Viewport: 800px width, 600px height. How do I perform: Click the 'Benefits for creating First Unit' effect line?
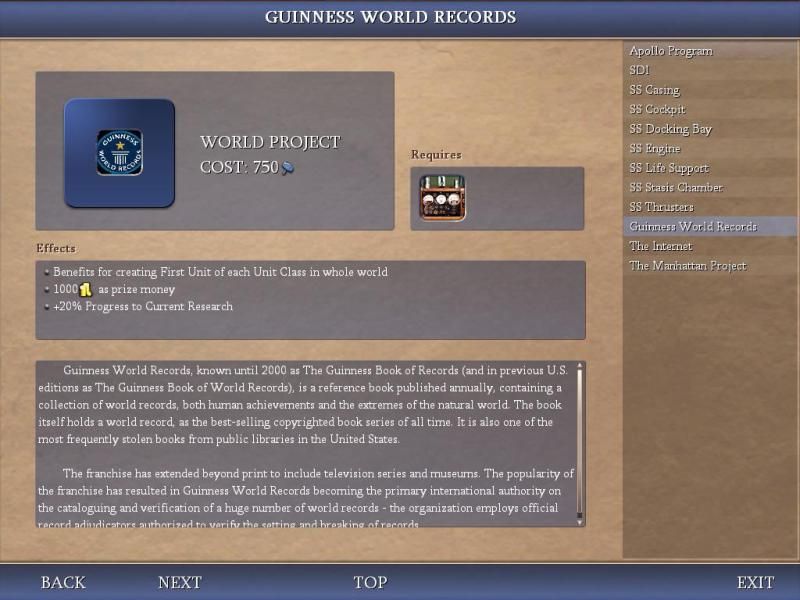tap(220, 272)
